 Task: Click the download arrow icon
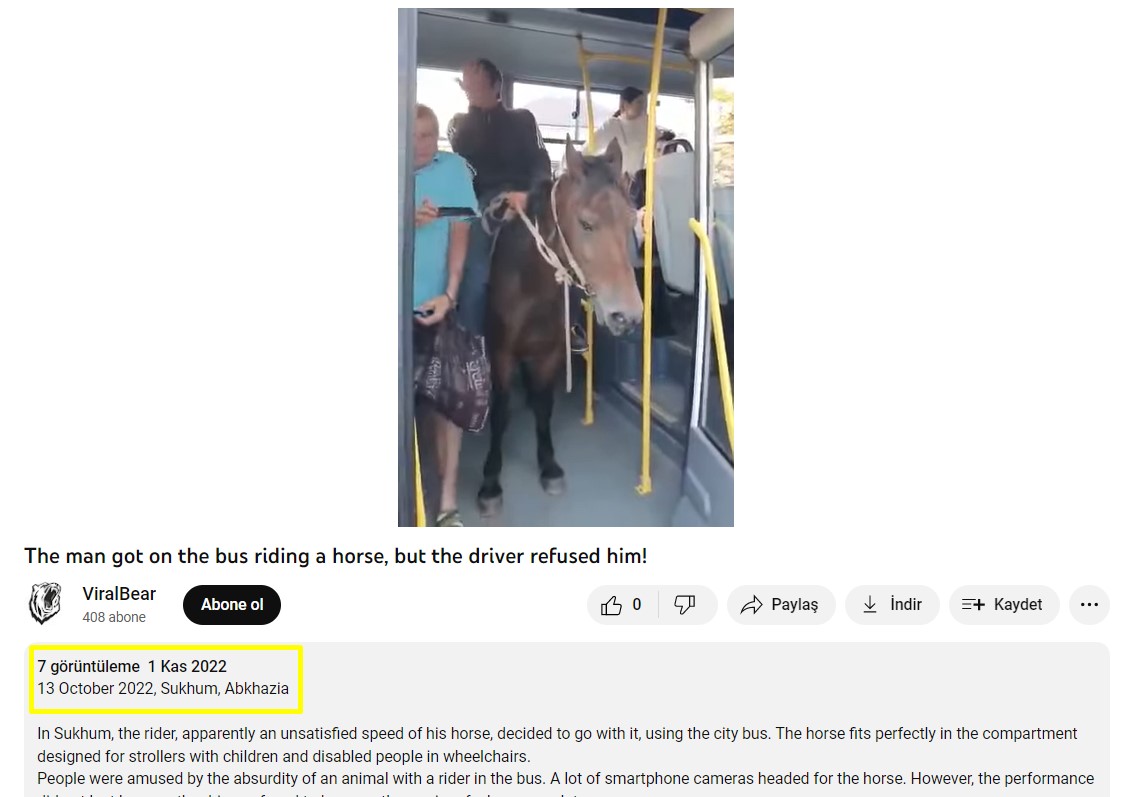click(x=870, y=605)
